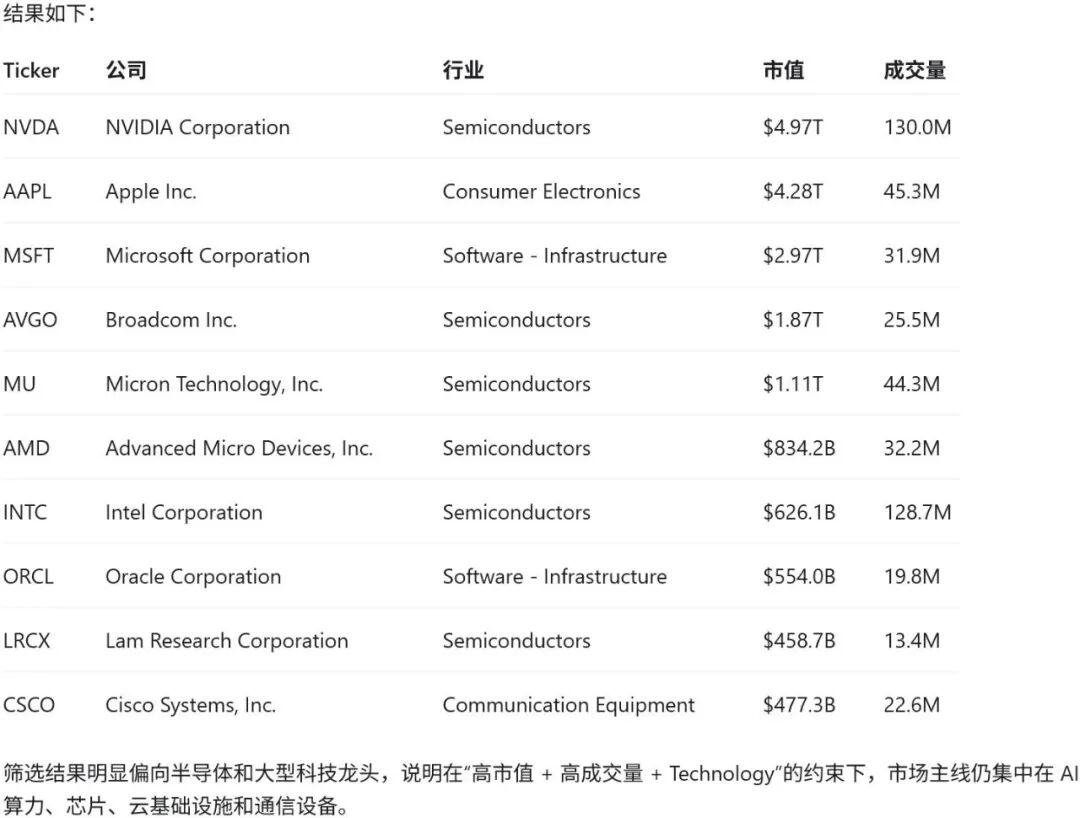Click the 公司 column header
The height and width of the screenshot is (818, 1080).
tap(125, 70)
